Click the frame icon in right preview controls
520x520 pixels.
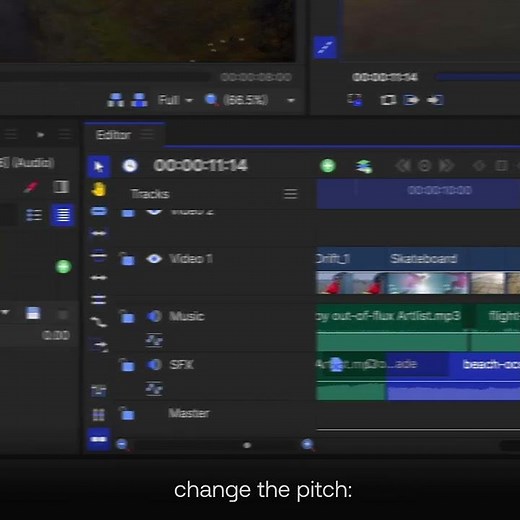pos(388,100)
